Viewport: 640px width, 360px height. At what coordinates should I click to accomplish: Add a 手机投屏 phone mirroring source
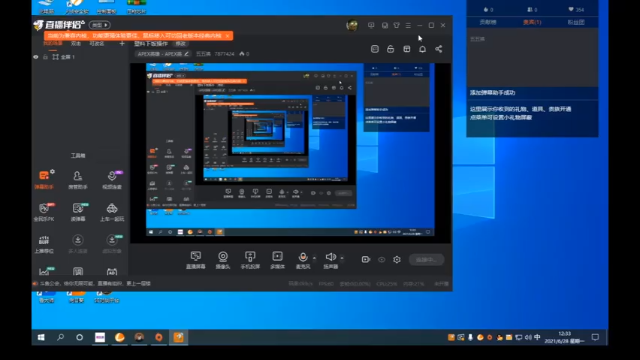250,260
